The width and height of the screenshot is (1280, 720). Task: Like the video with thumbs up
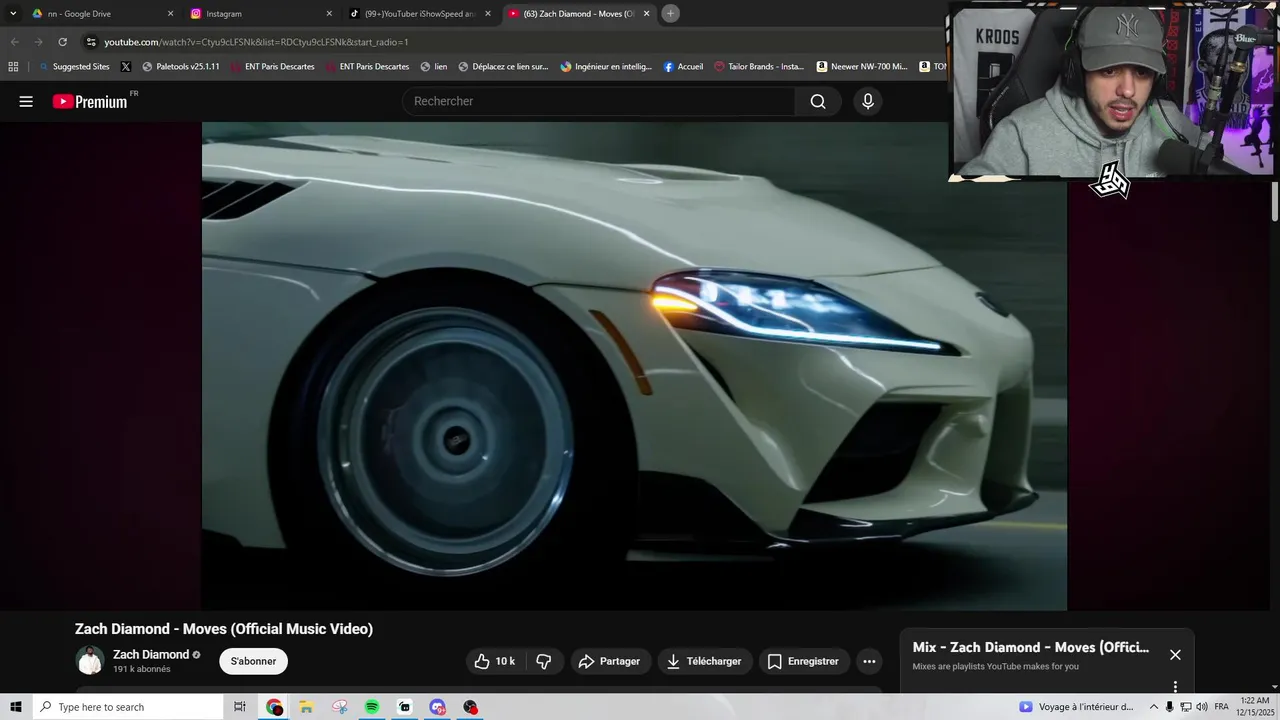tap(495, 661)
